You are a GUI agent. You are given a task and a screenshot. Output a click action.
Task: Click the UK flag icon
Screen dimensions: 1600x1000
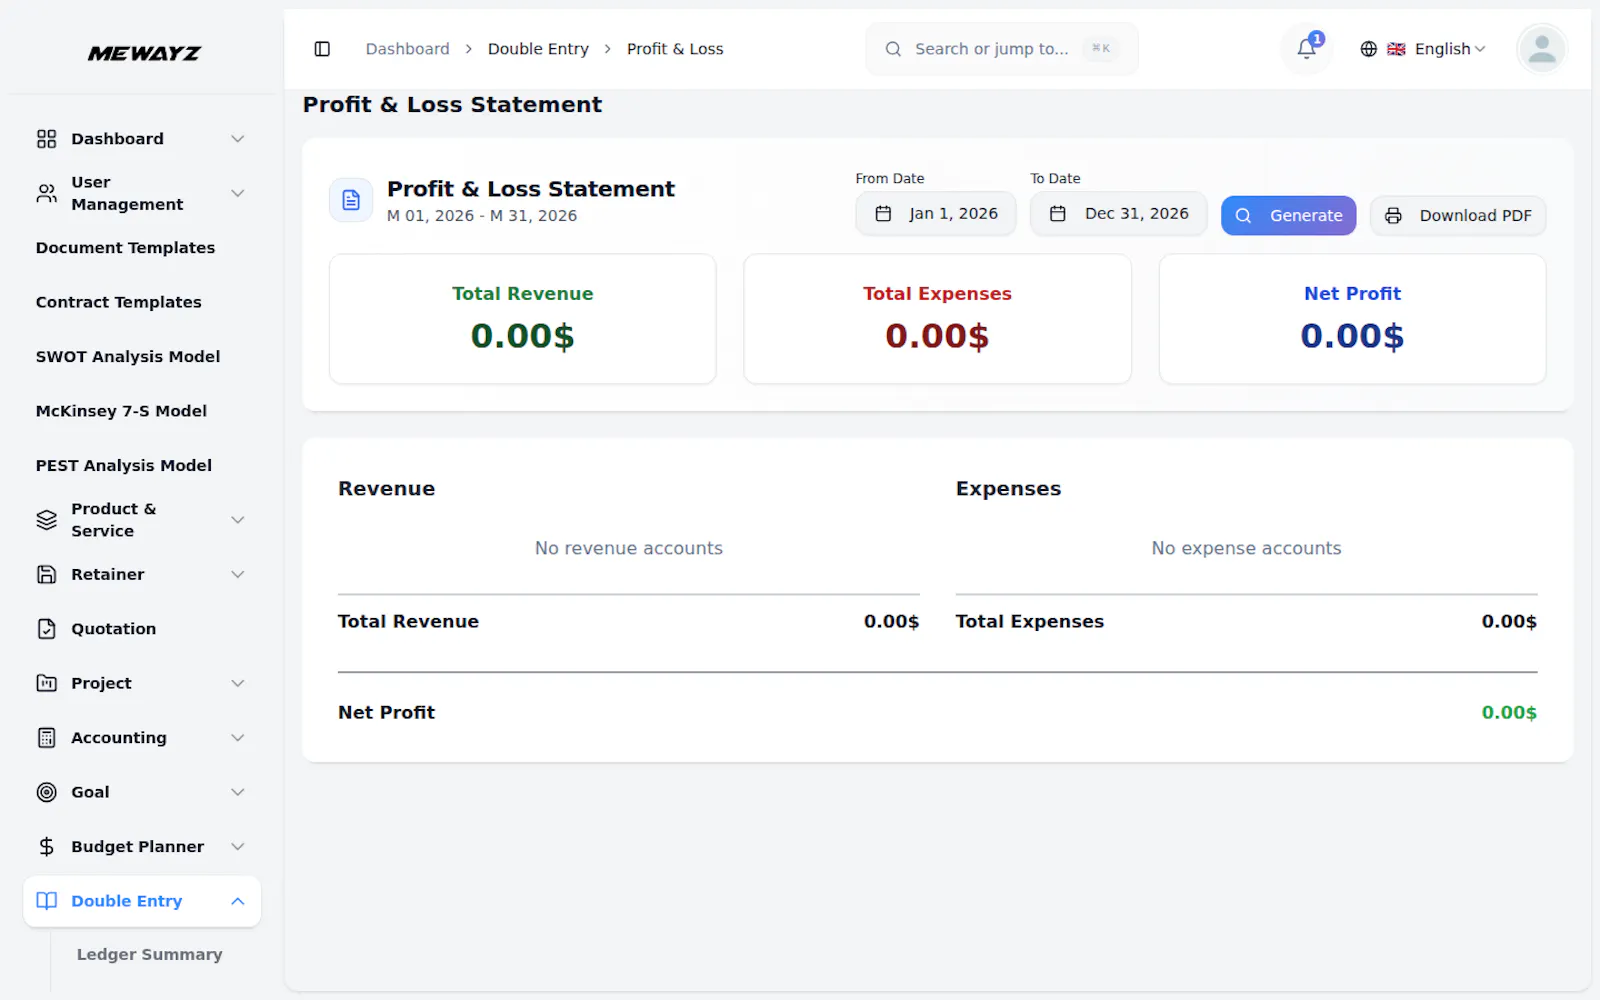pyautogui.click(x=1396, y=49)
